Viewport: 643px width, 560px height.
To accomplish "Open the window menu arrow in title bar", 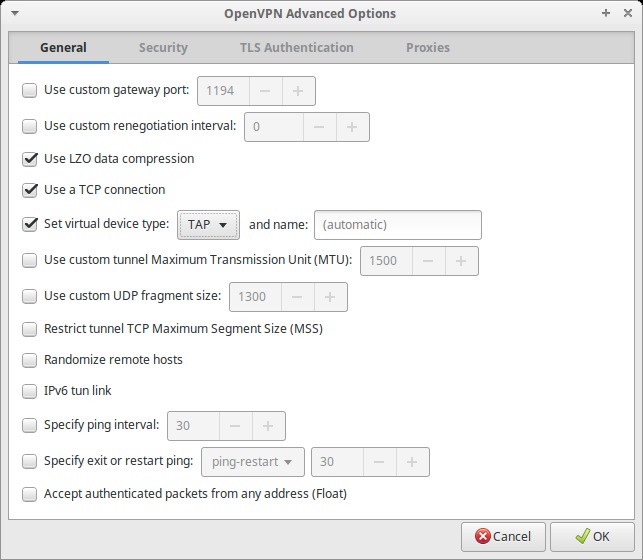I will [15, 13].
